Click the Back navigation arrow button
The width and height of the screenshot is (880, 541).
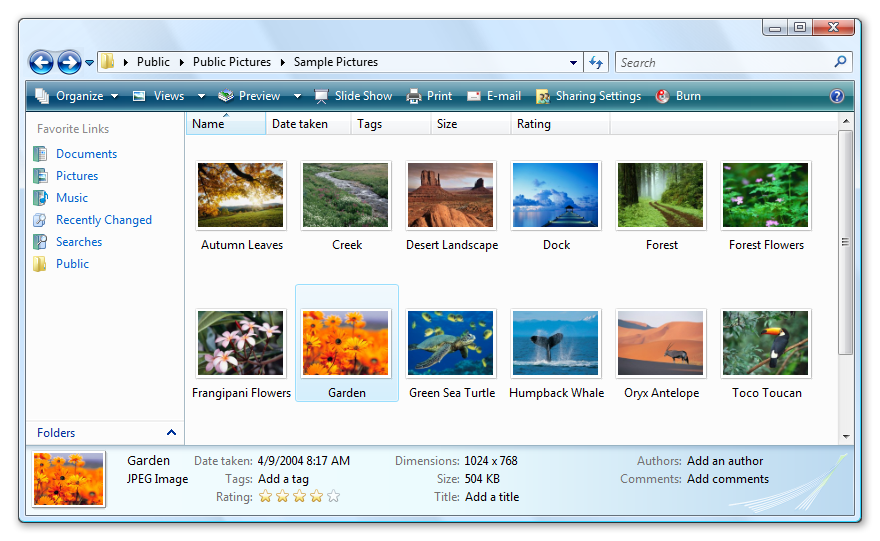(x=41, y=62)
